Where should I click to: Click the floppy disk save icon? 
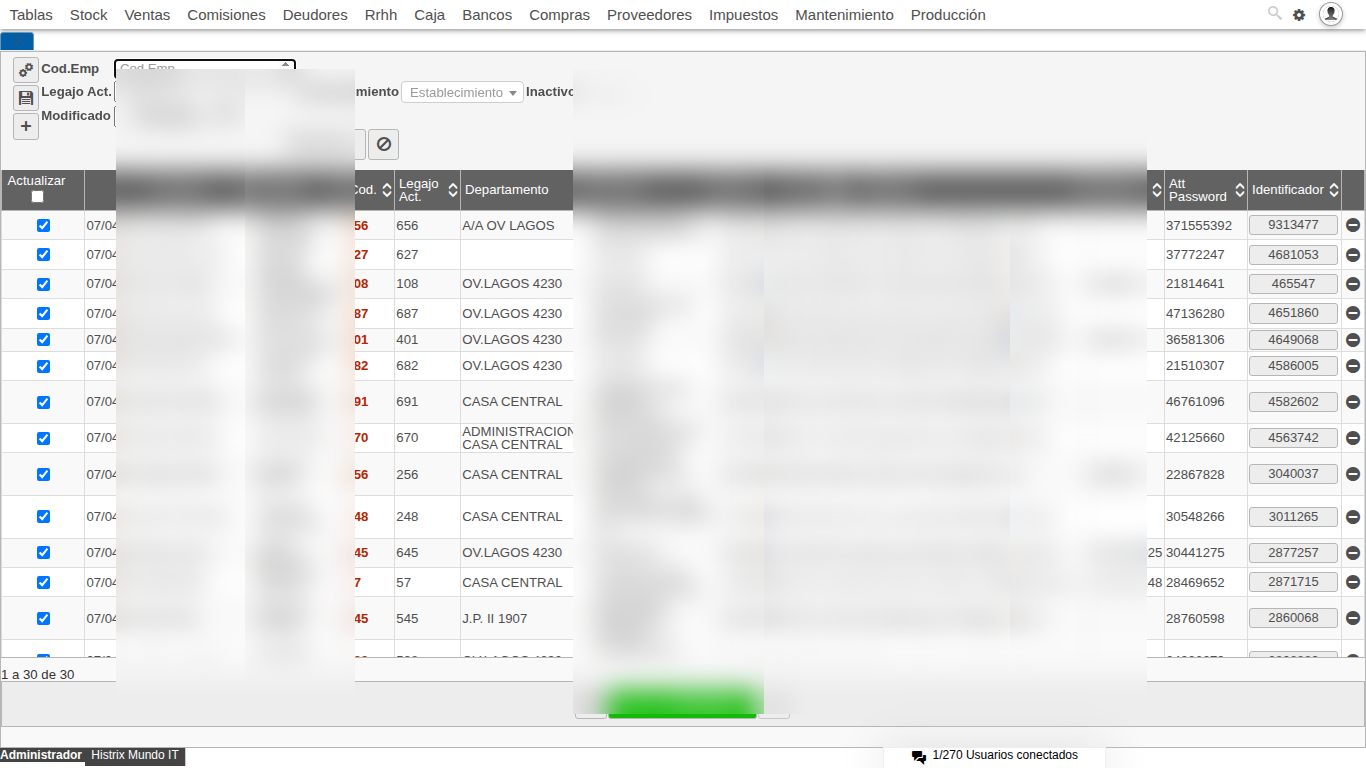pyautogui.click(x=26, y=98)
